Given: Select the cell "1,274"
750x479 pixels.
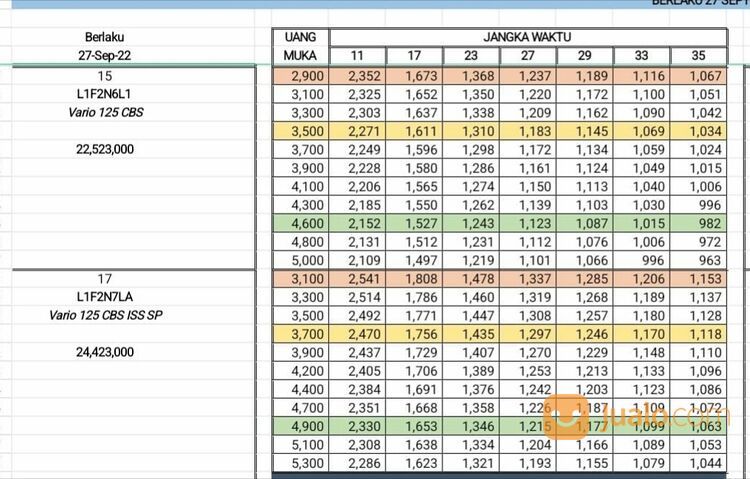Looking at the screenshot, I should pyautogui.click(x=471, y=187).
